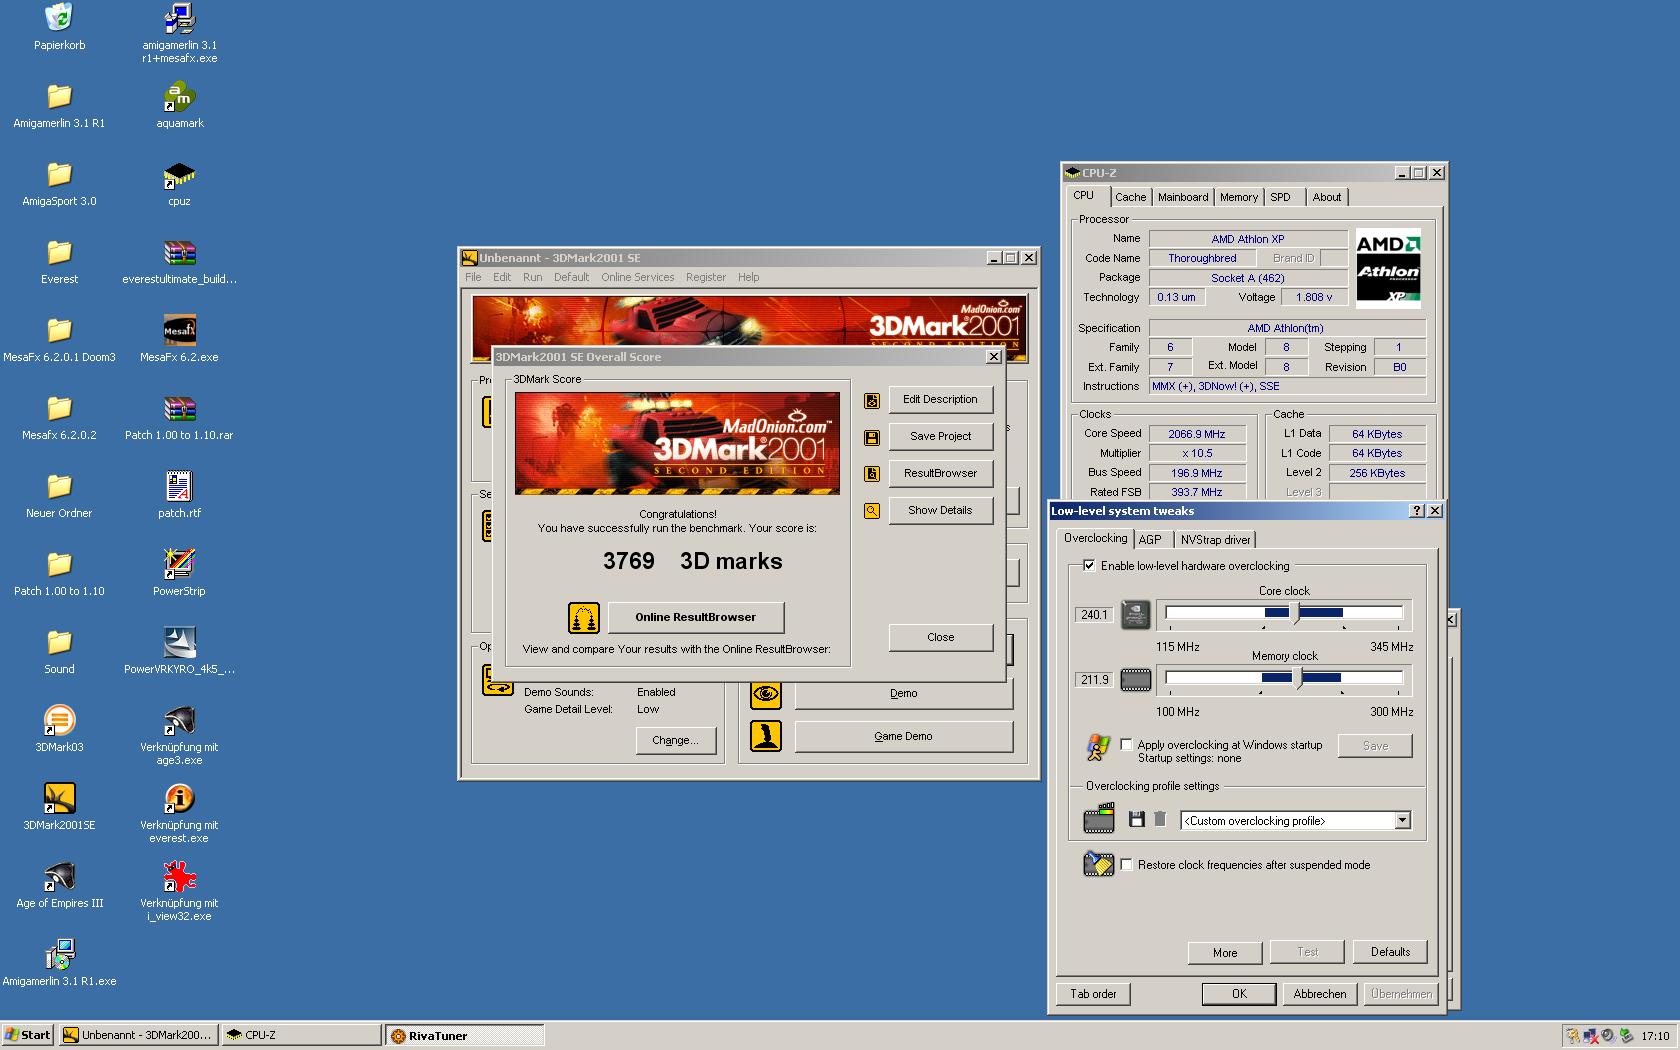Open the Papierkorb recycle bin icon
This screenshot has height=1050, width=1680.
point(59,18)
